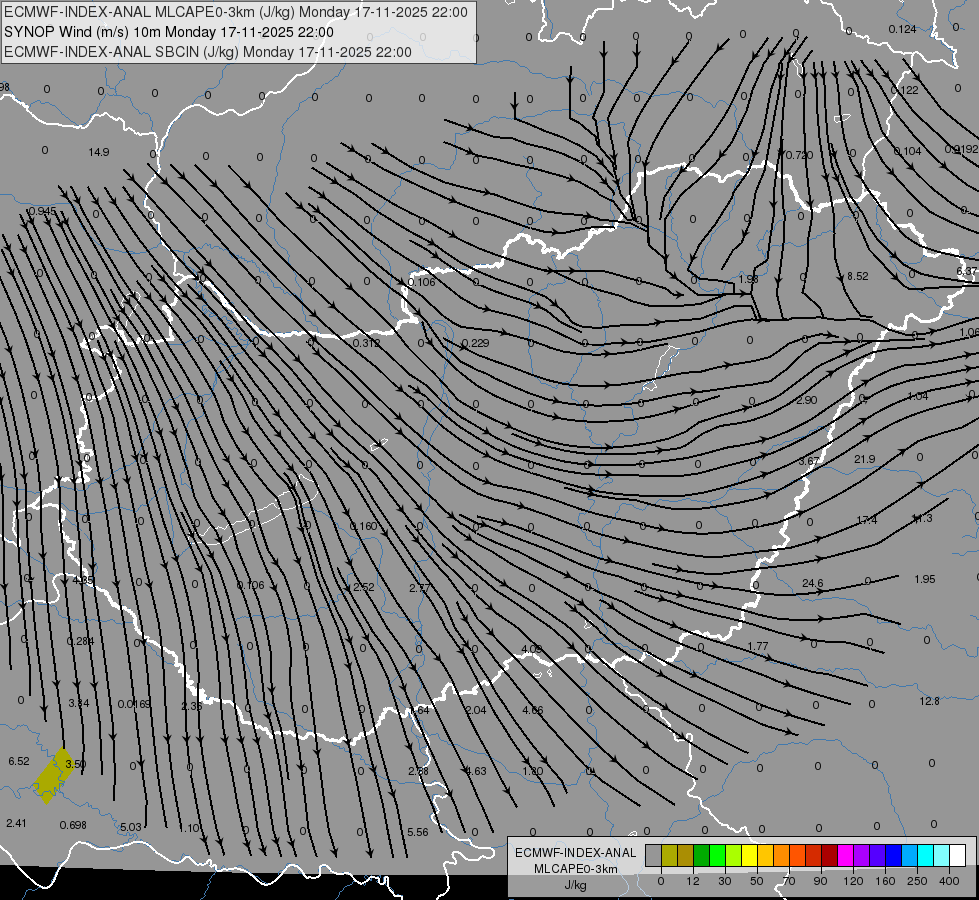979x900 pixels.
Task: Click the 3.50 value on the olive area
Action: coord(76,764)
